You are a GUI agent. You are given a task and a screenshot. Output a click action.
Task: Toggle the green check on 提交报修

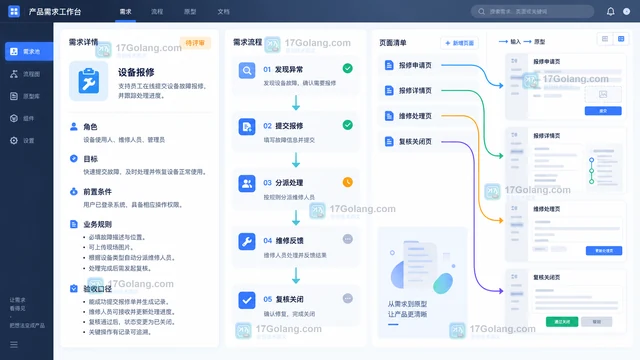click(348, 125)
